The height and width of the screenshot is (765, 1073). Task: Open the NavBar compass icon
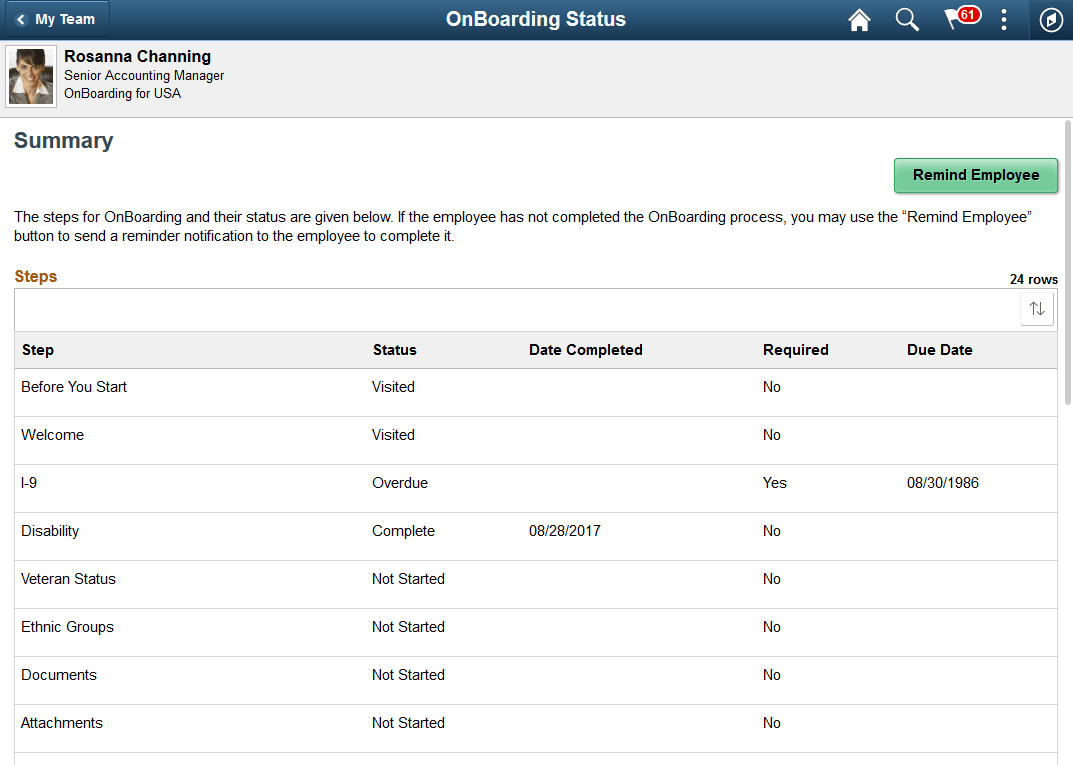coord(1050,19)
